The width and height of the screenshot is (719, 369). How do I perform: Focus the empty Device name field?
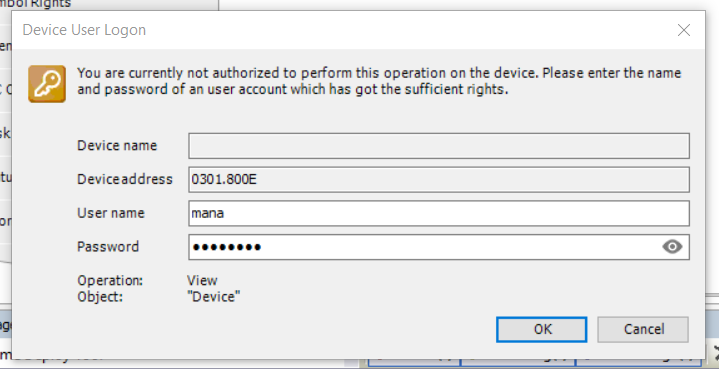439,146
